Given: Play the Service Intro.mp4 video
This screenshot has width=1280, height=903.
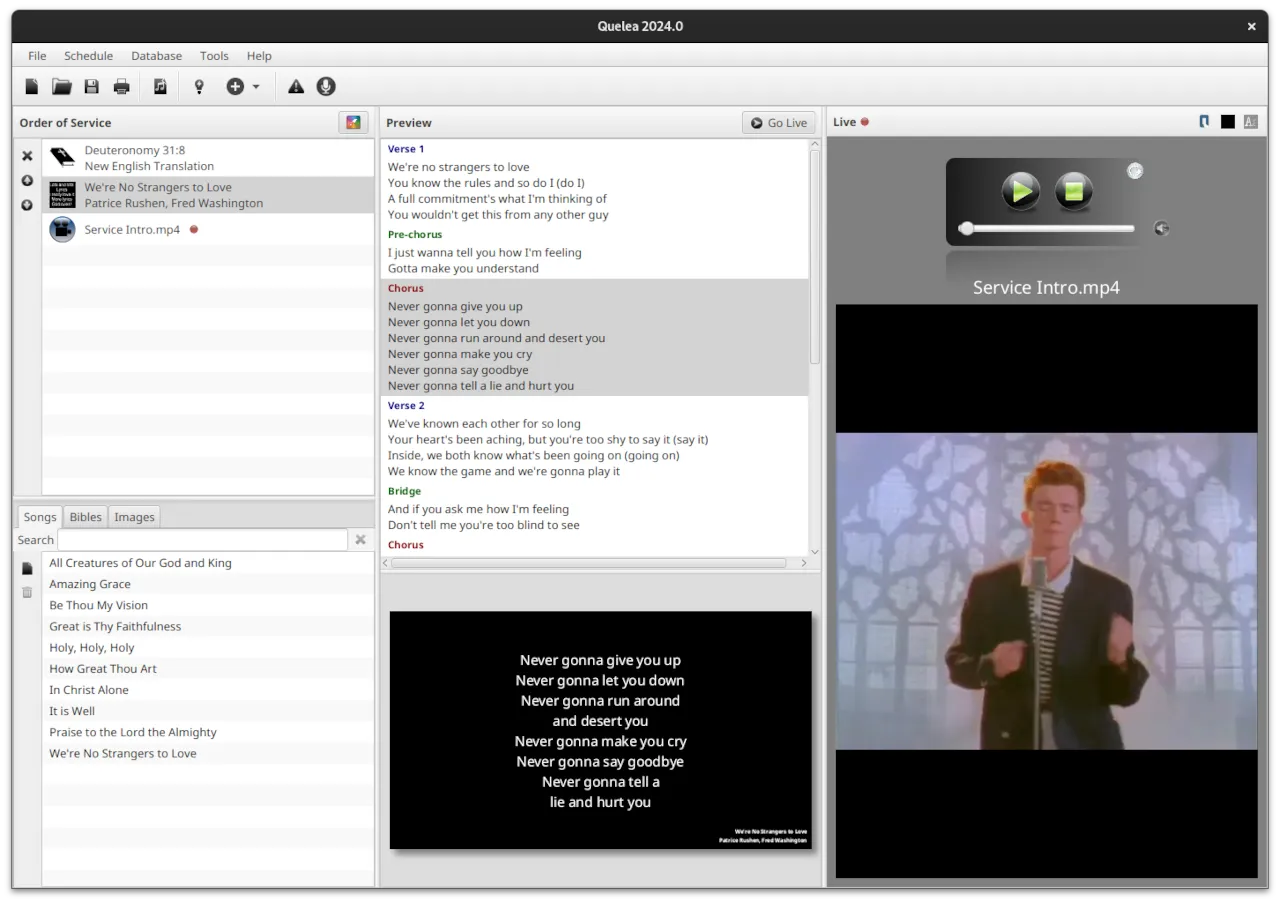Looking at the screenshot, I should tap(1020, 190).
